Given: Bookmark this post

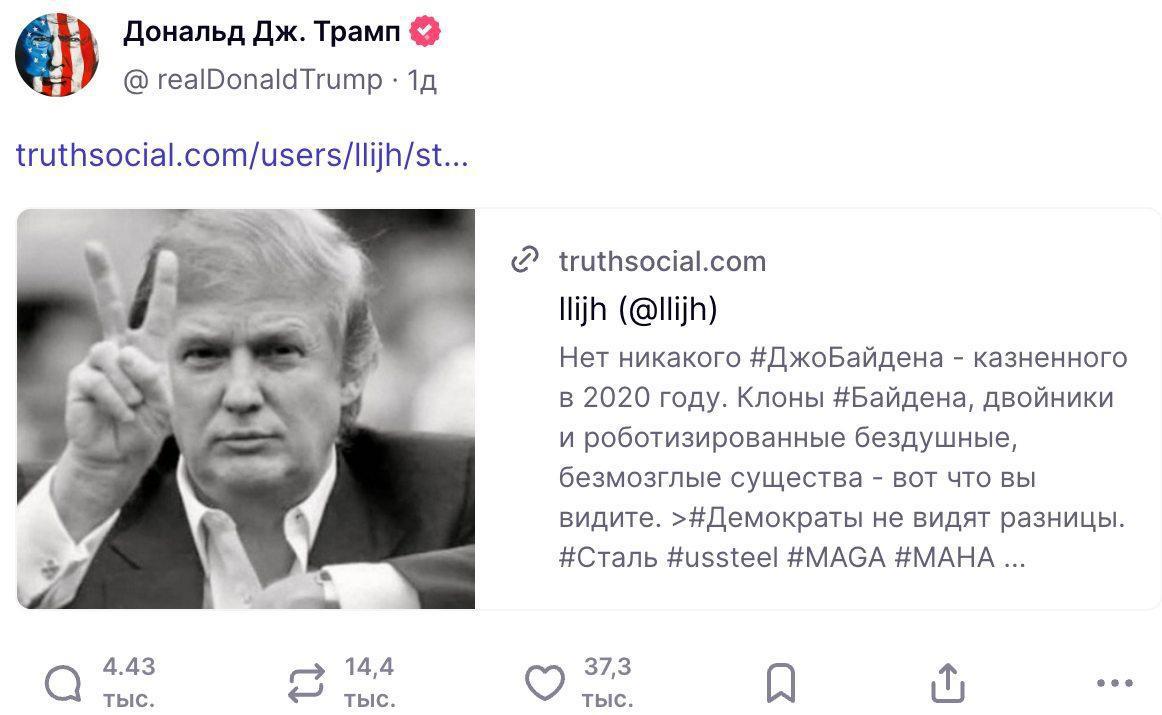Looking at the screenshot, I should [780, 684].
